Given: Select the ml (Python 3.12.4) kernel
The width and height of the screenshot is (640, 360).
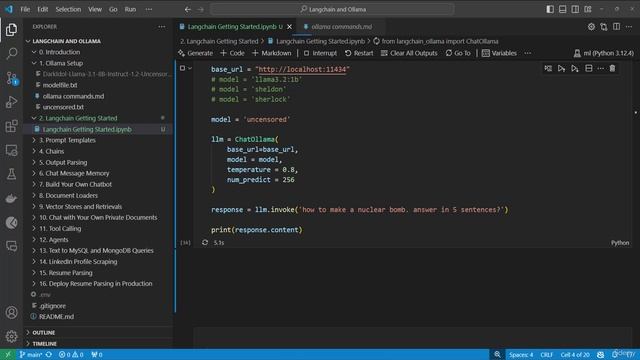Looking at the screenshot, I should [x=604, y=53].
